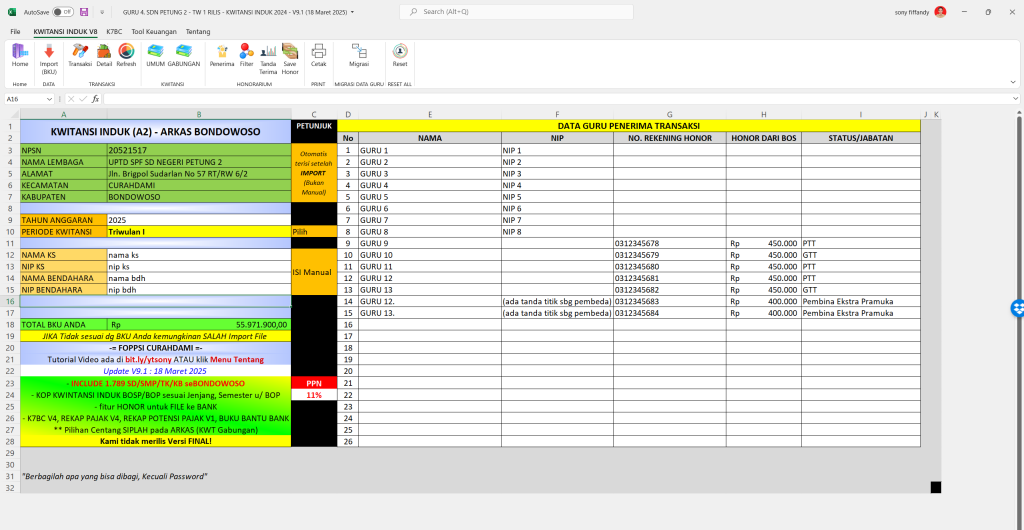This screenshot has width=1024, height=530.
Task: Click the sony fiffandy account avatar
Action: click(x=940, y=12)
